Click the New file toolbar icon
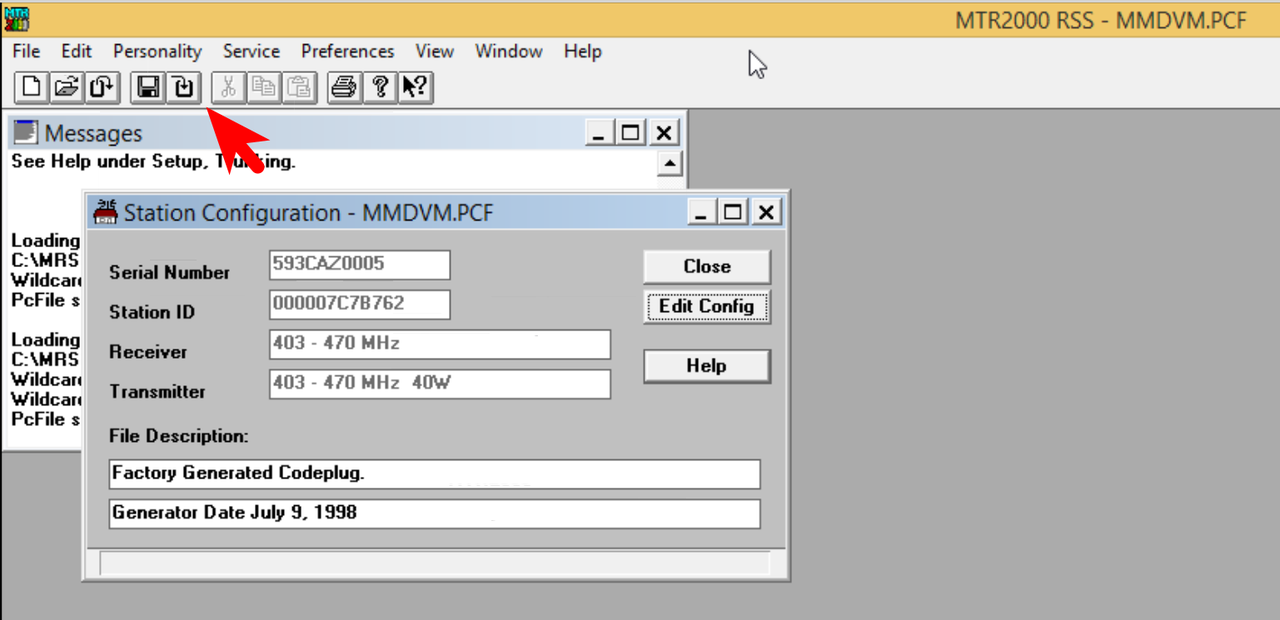Image resolution: width=1280 pixels, height=620 pixels. pos(32,87)
